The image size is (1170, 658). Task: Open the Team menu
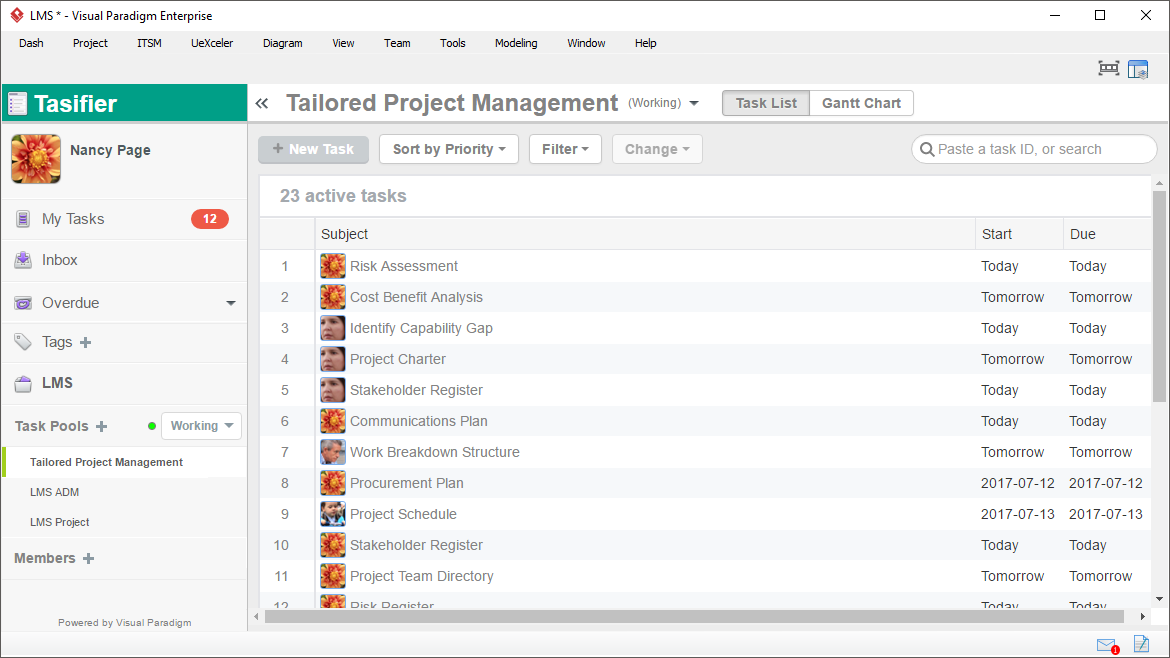397,43
